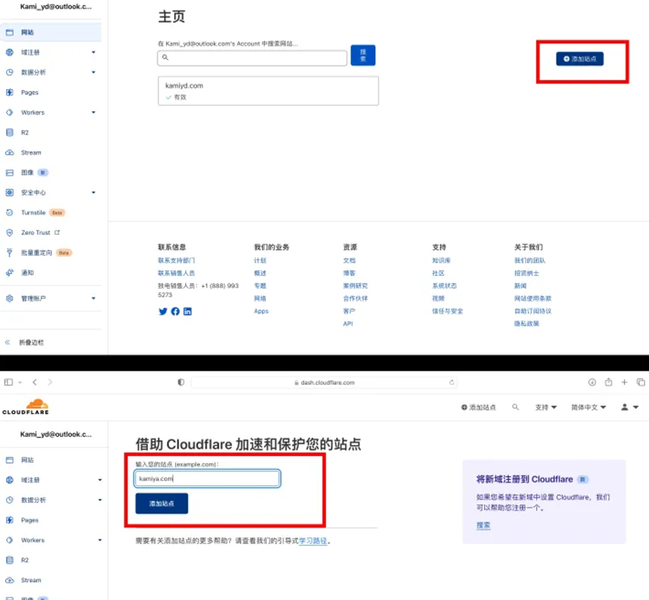Open the dropdown arrow beside Safari's sidebar icon
The image size is (649, 600).
pyautogui.click(x=20, y=382)
